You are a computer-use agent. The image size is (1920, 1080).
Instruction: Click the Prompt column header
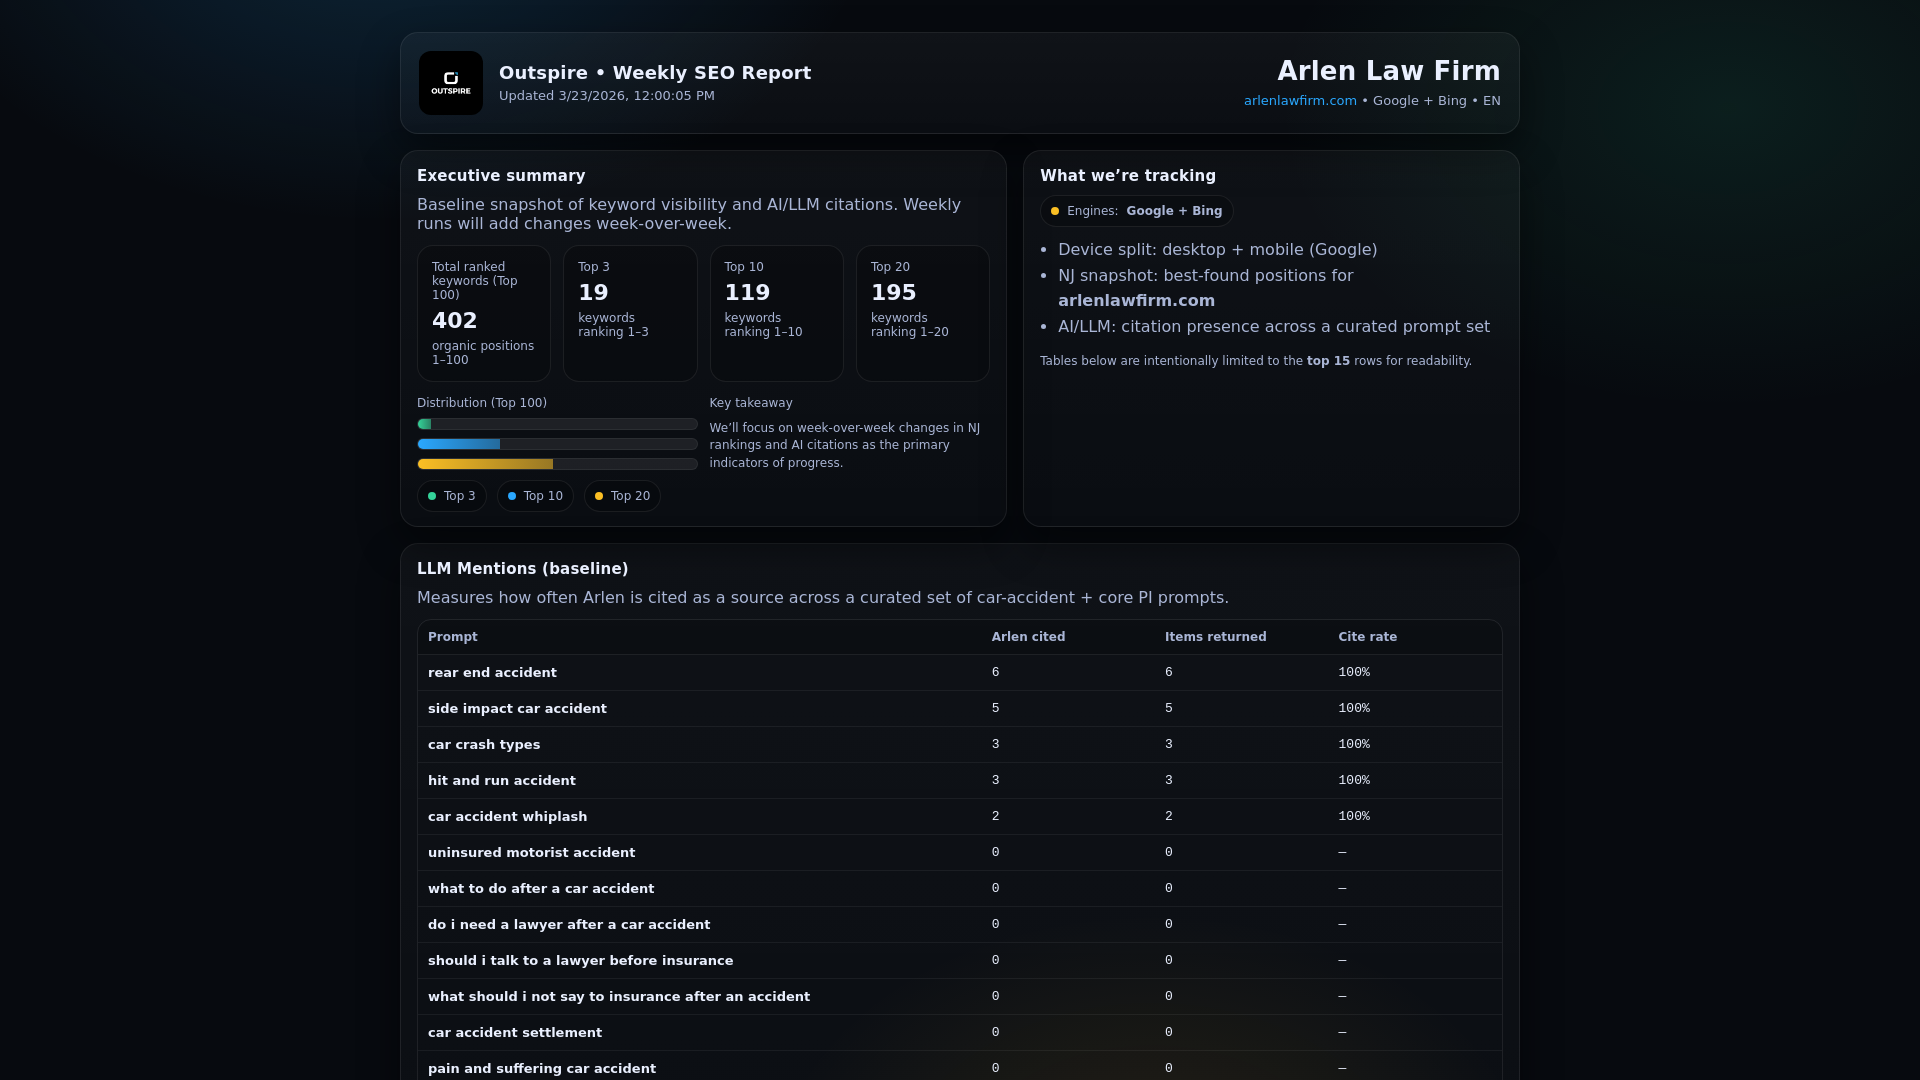coord(452,637)
